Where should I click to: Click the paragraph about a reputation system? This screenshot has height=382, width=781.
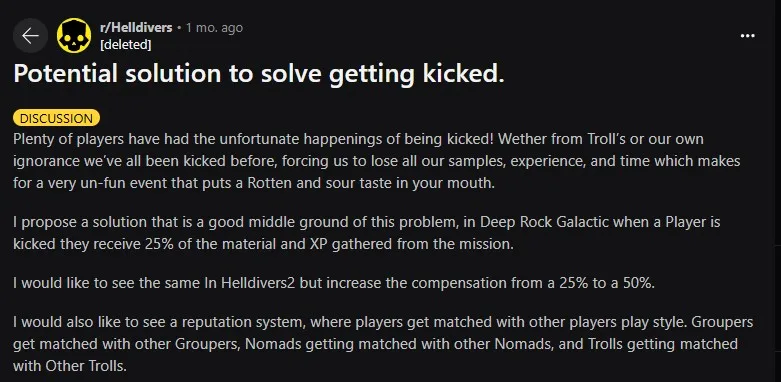(383, 344)
